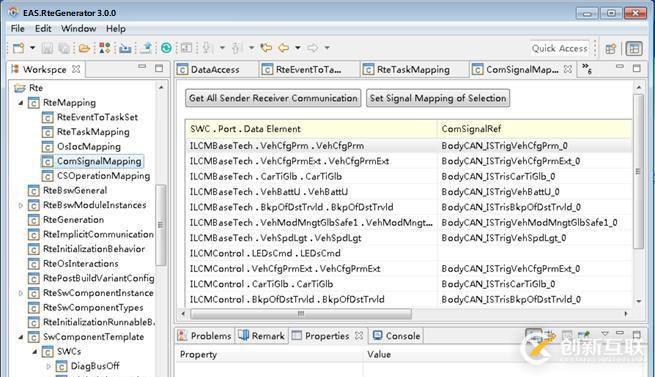Click the last edit location icon
The width and height of the screenshot is (655, 377).
pos(266,48)
